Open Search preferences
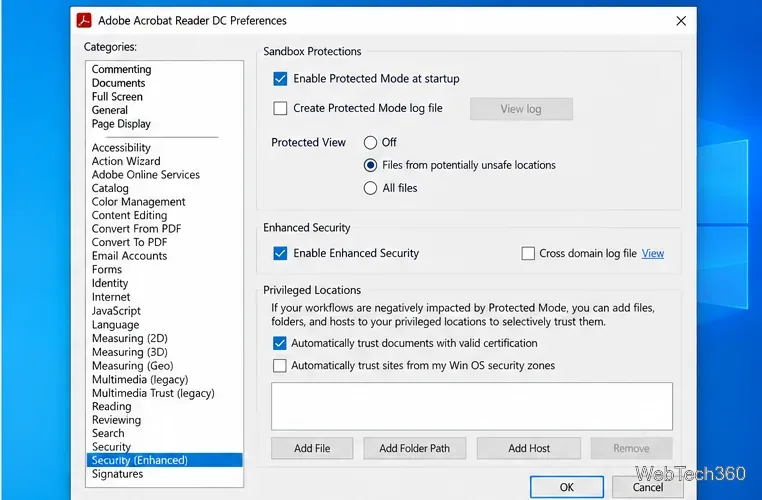Image resolution: width=762 pixels, height=500 pixels. coord(108,433)
